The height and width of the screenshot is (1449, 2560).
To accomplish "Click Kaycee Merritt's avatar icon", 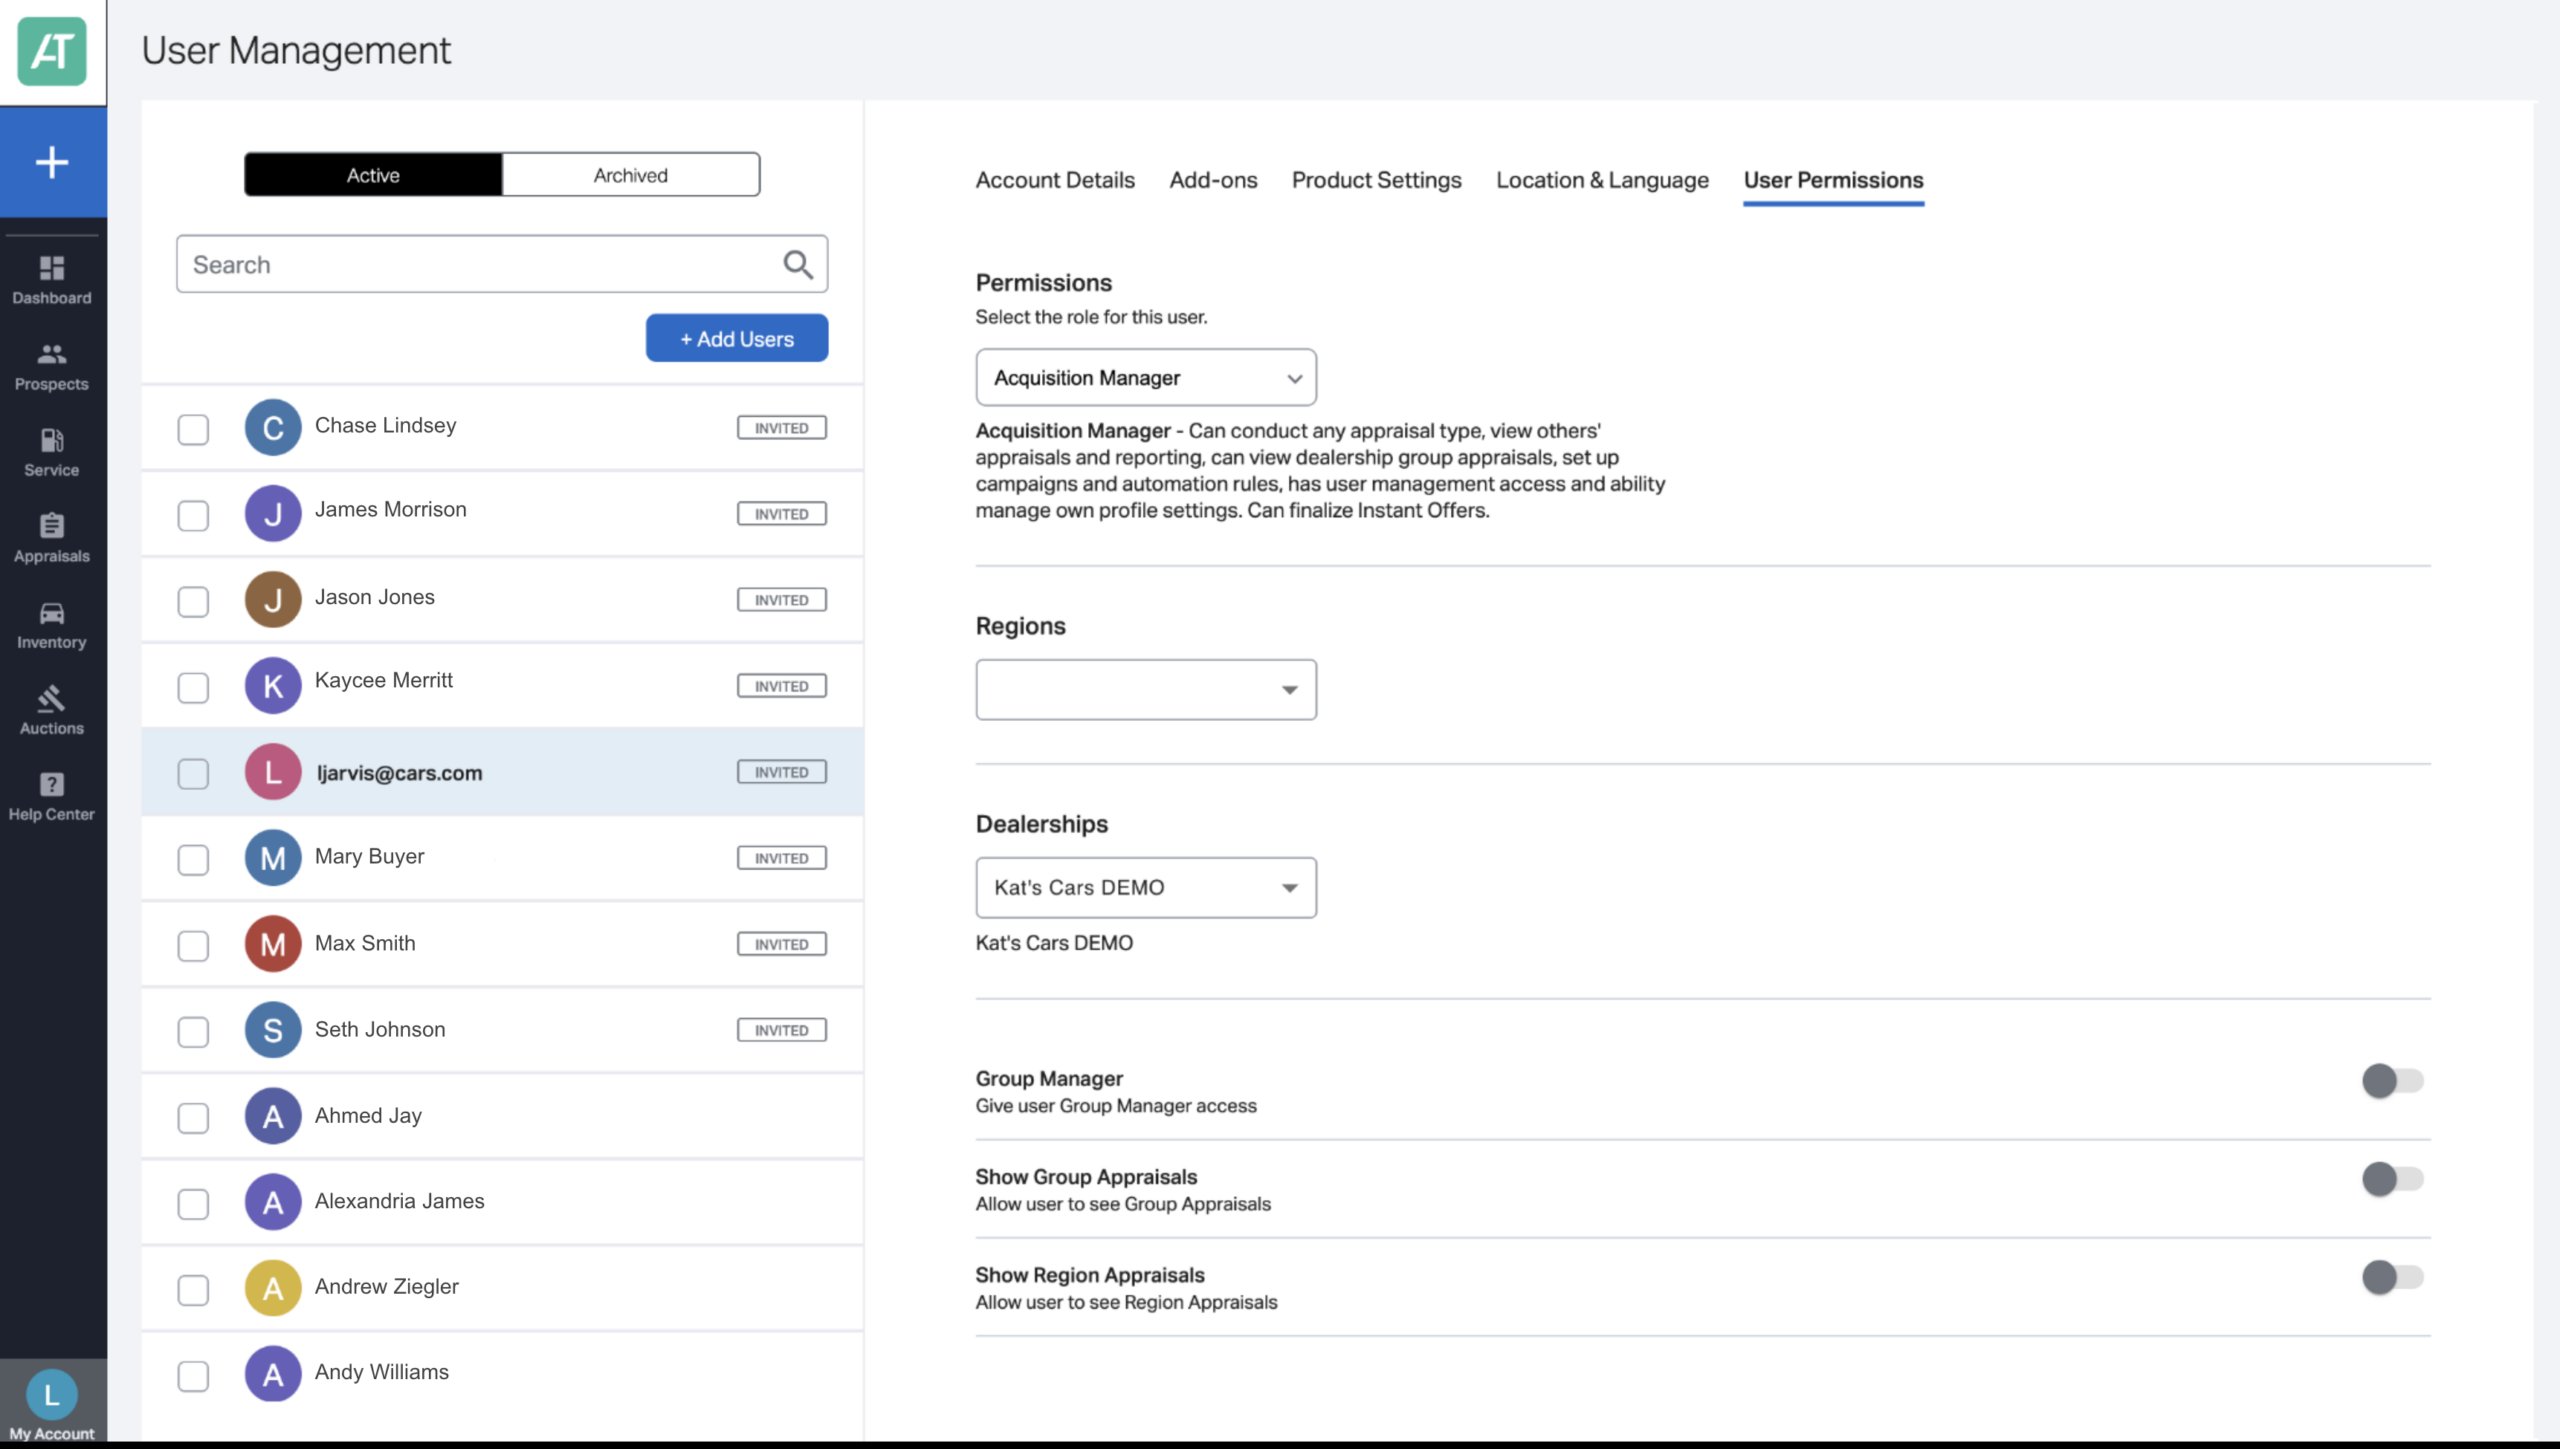I will click(x=273, y=686).
